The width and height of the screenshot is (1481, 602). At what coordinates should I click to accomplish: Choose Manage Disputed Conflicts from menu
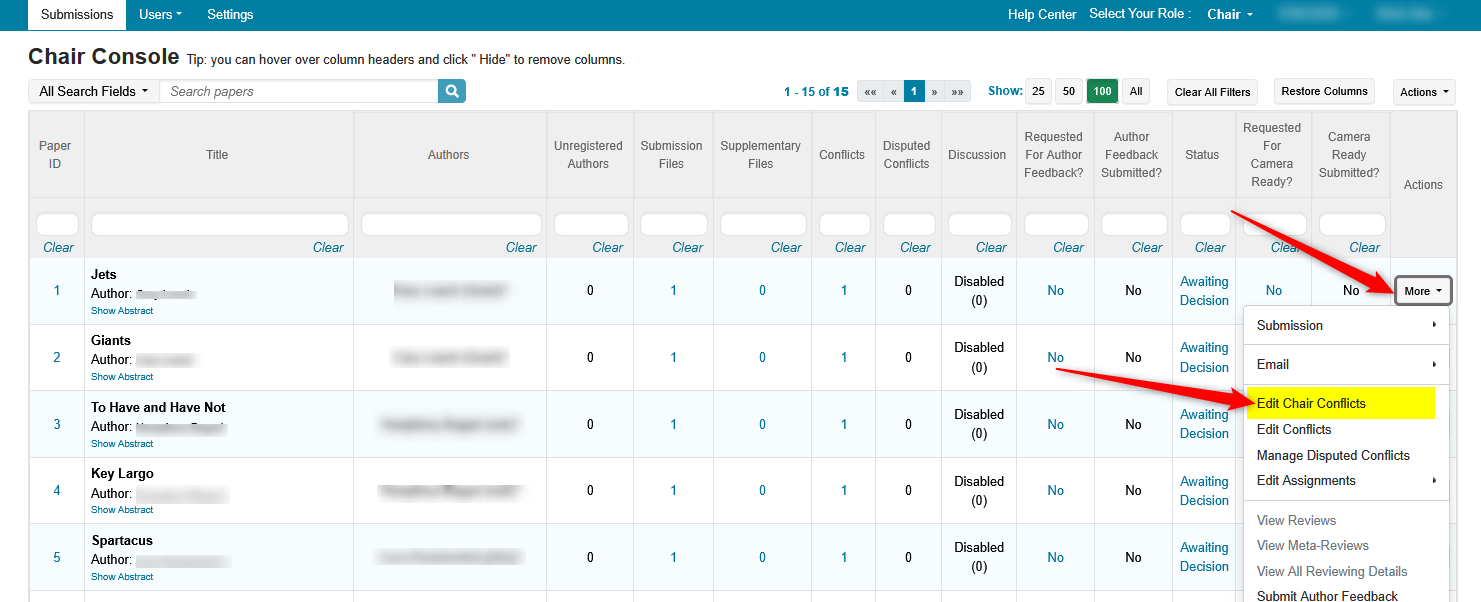[1333, 455]
